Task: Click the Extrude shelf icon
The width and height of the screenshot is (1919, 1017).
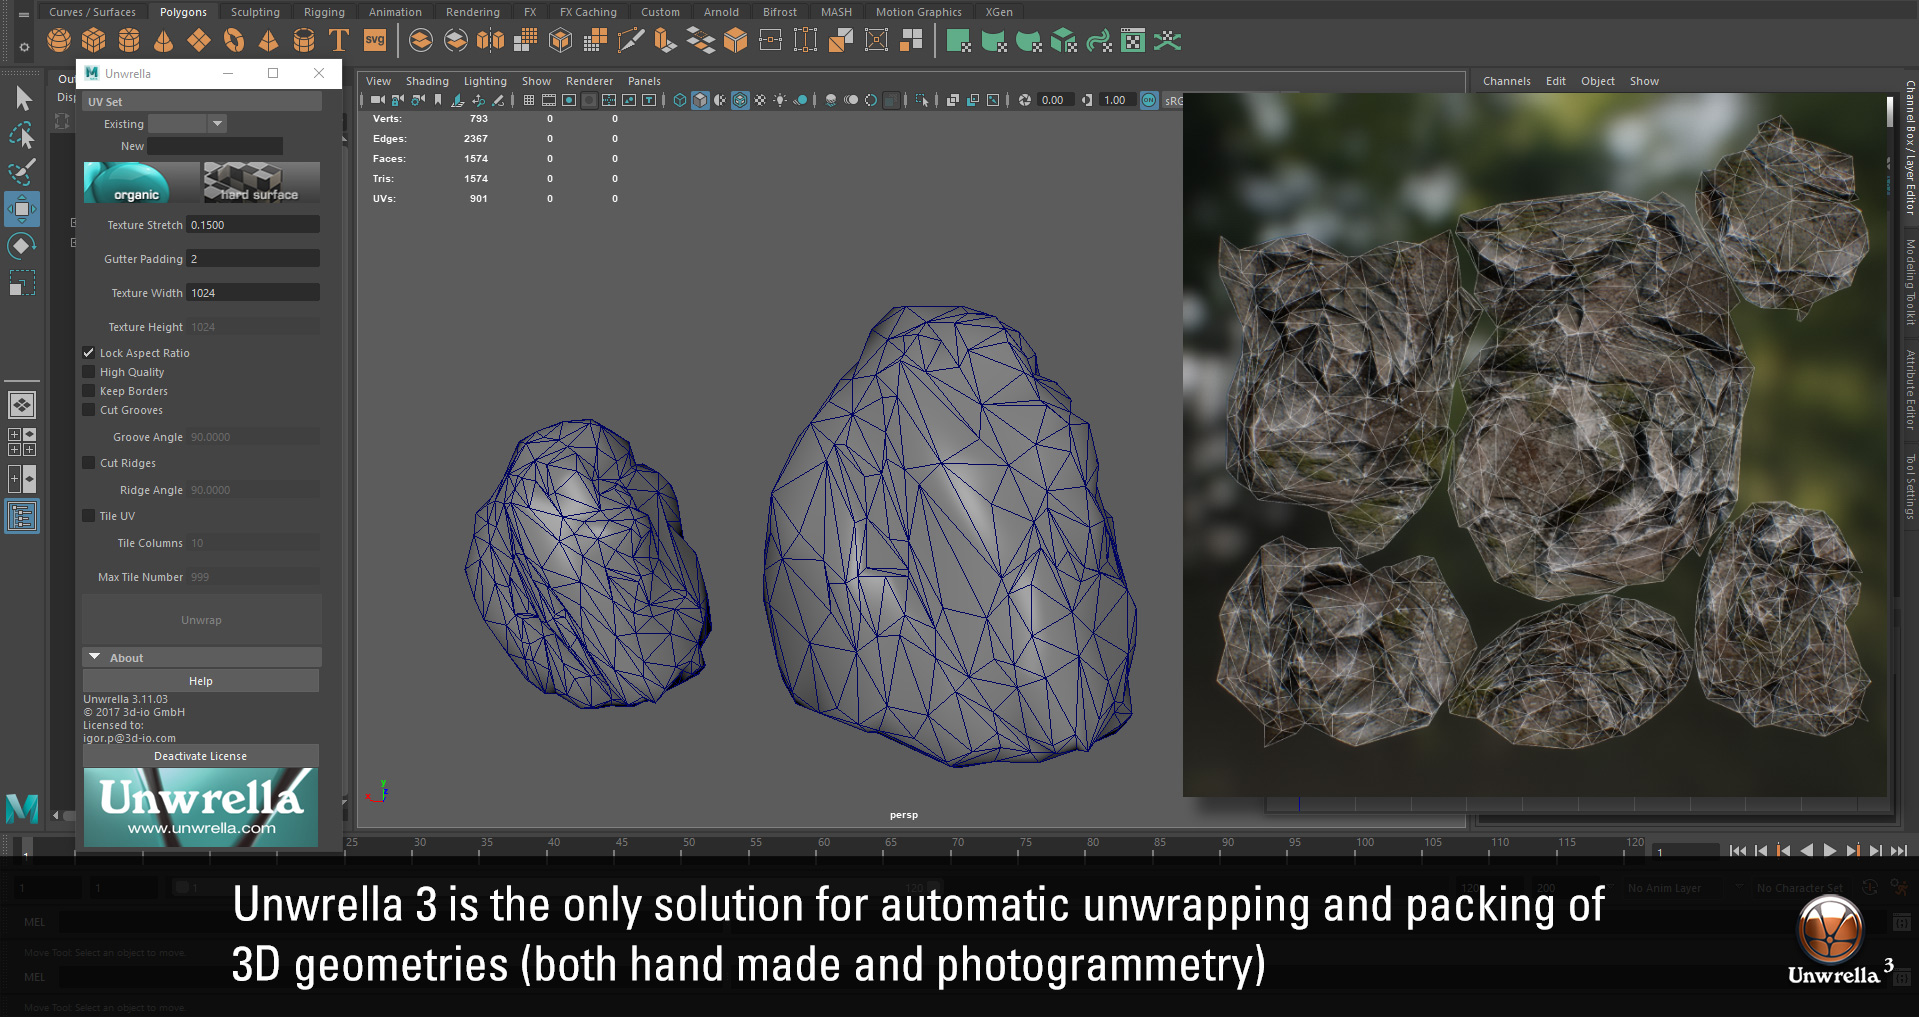Action: pos(665,40)
